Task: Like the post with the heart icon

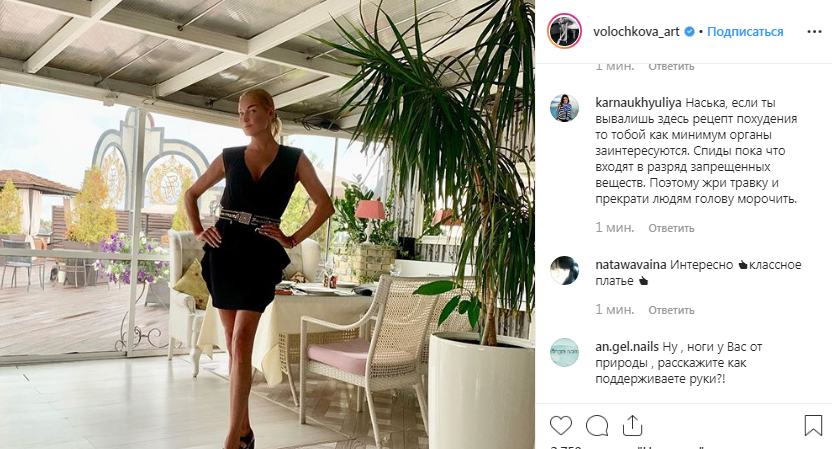Action: 561,426
